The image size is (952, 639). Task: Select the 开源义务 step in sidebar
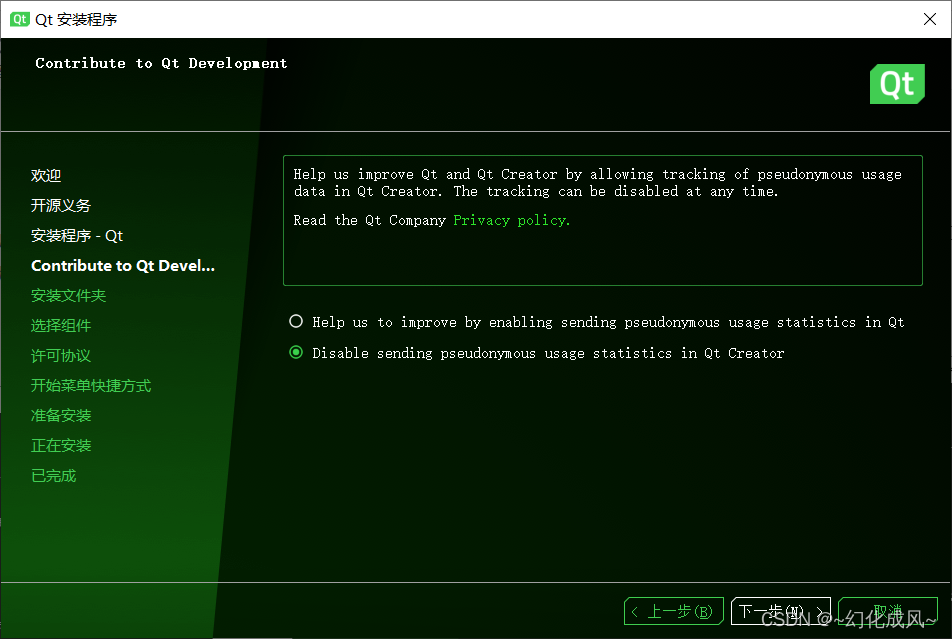coord(61,205)
